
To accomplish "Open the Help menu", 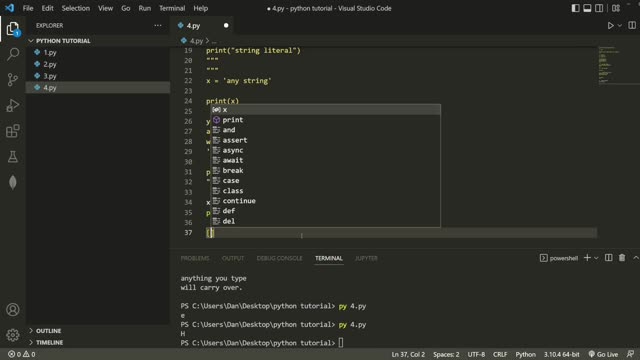I will click(200, 8).
